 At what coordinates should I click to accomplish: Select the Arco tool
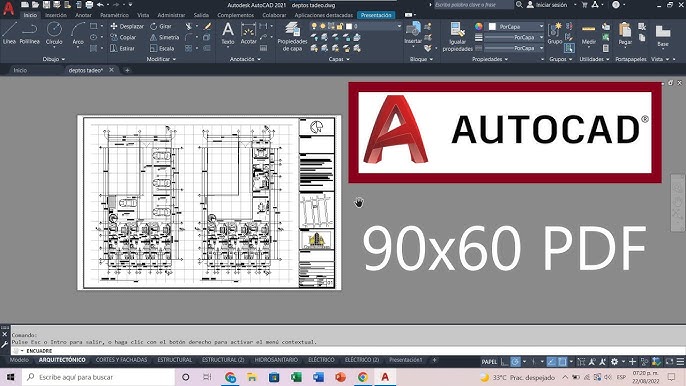(78, 33)
